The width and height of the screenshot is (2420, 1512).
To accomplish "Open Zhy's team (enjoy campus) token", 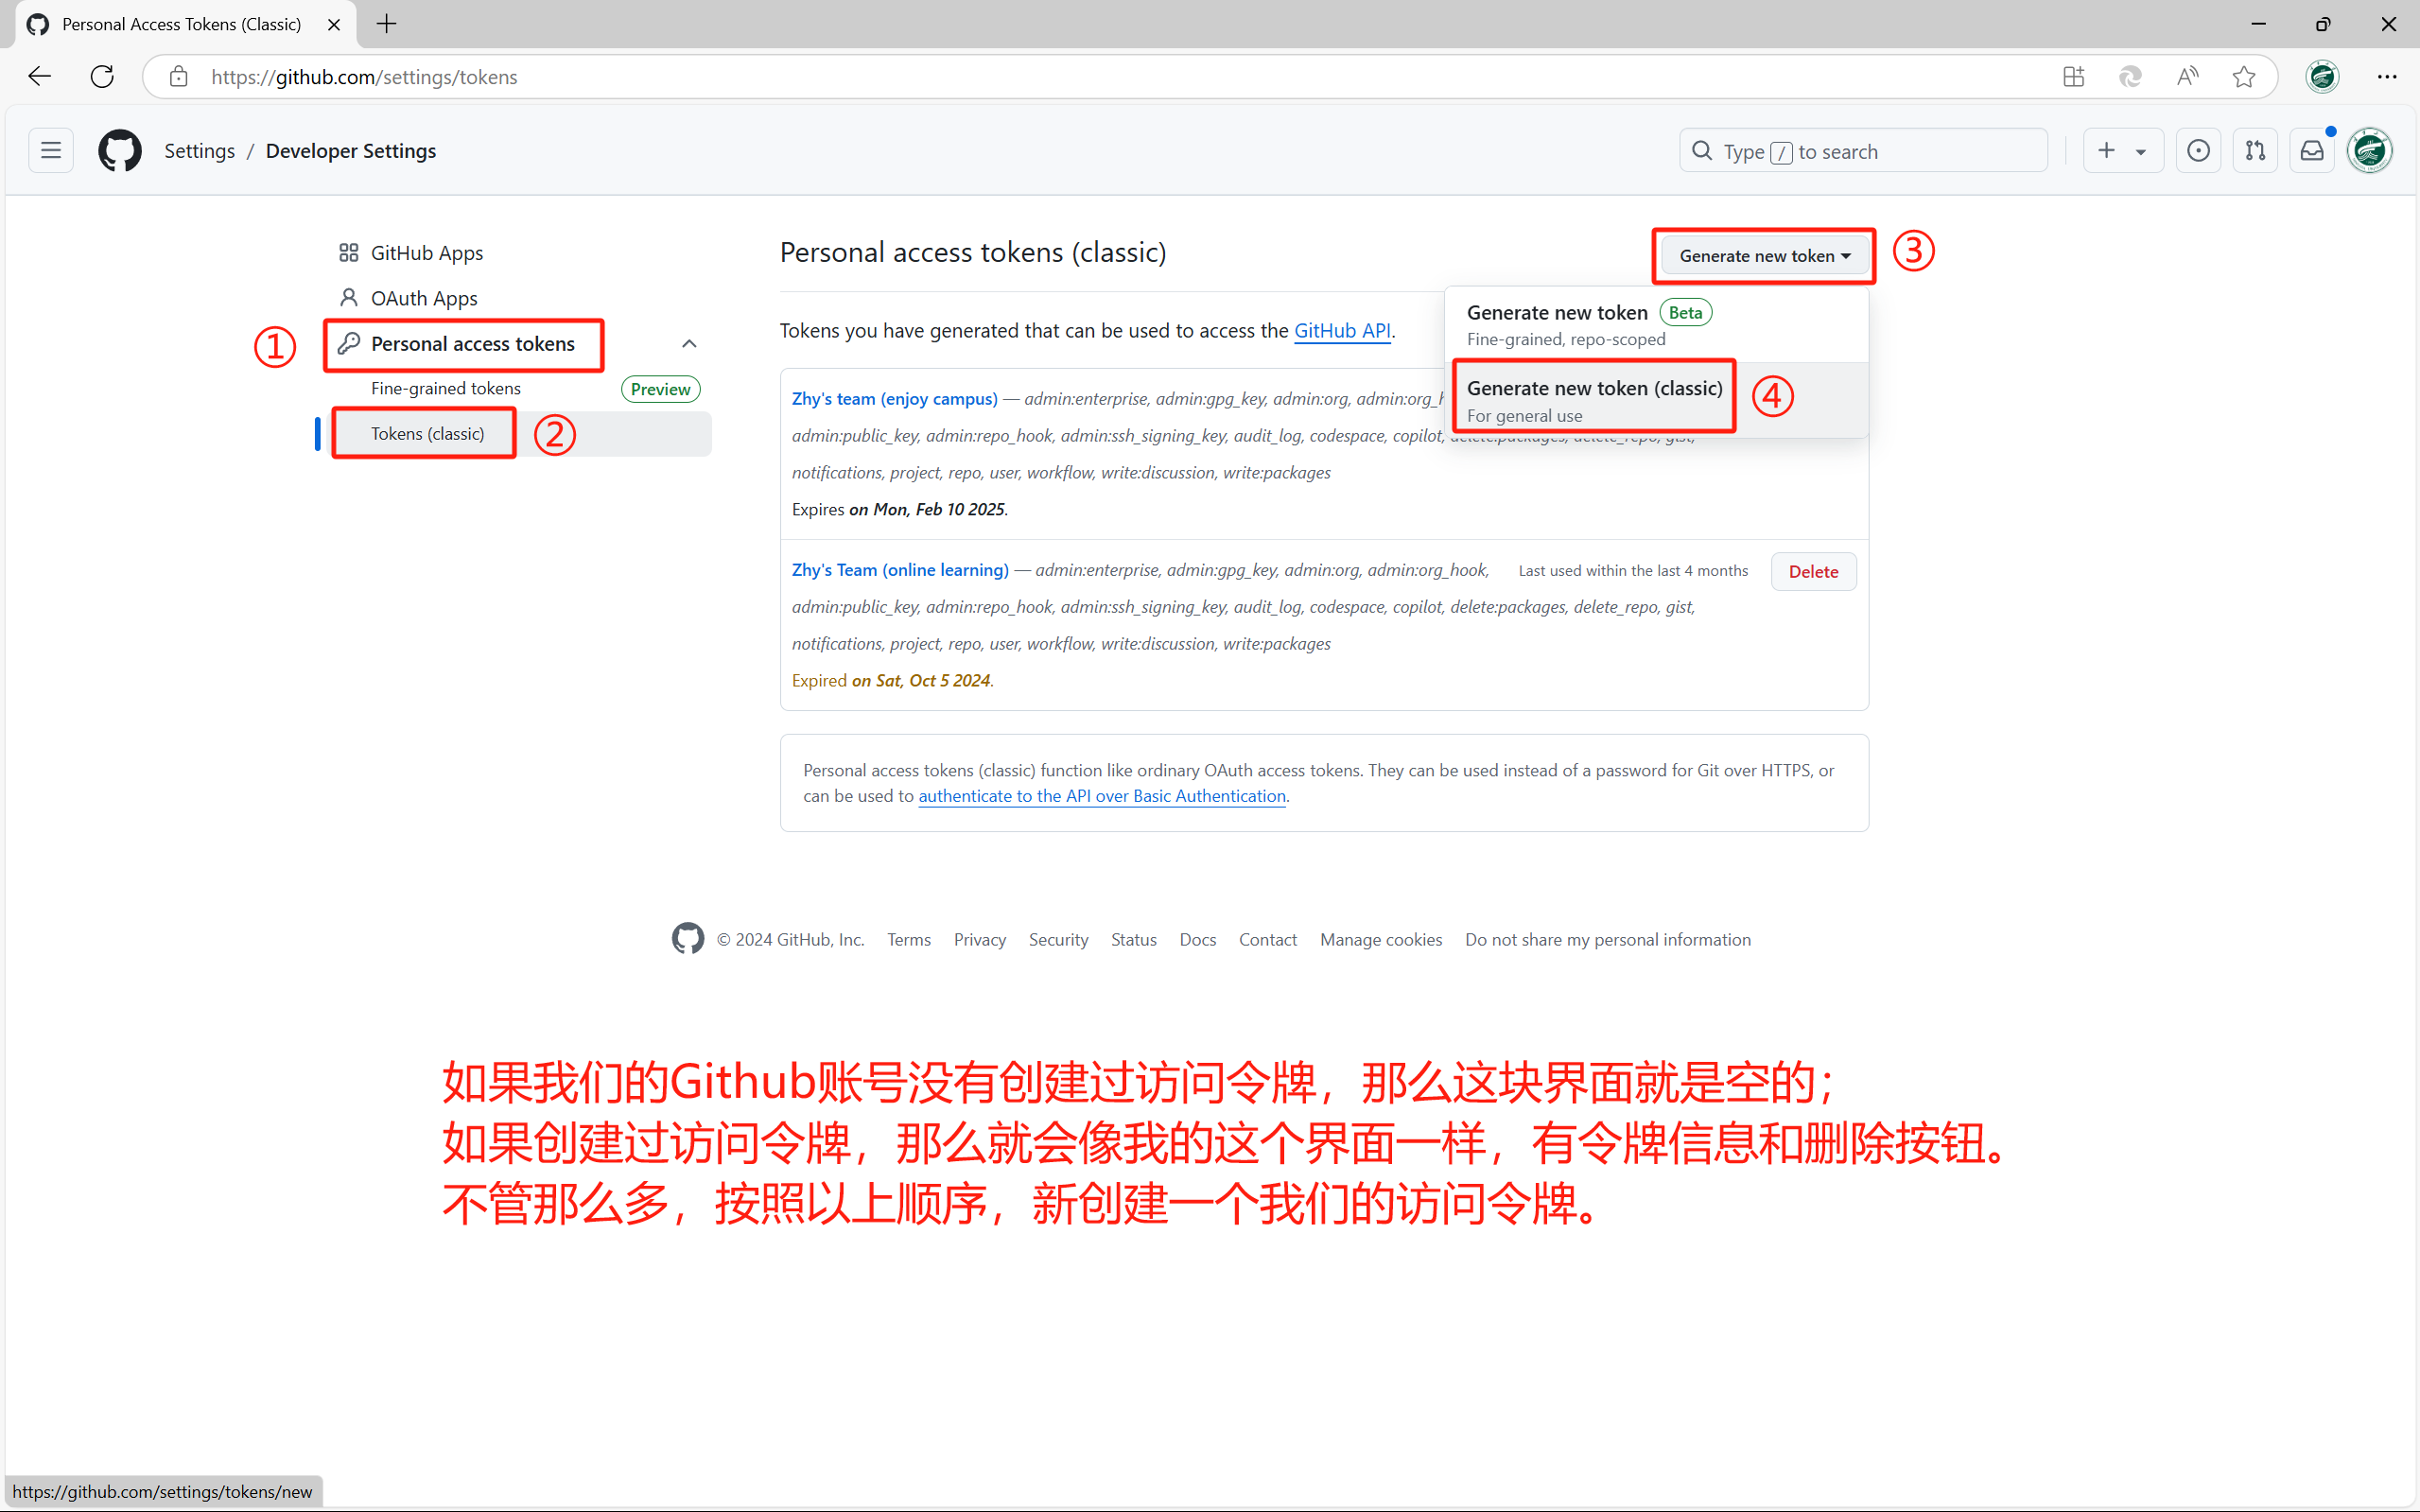I will [x=895, y=399].
